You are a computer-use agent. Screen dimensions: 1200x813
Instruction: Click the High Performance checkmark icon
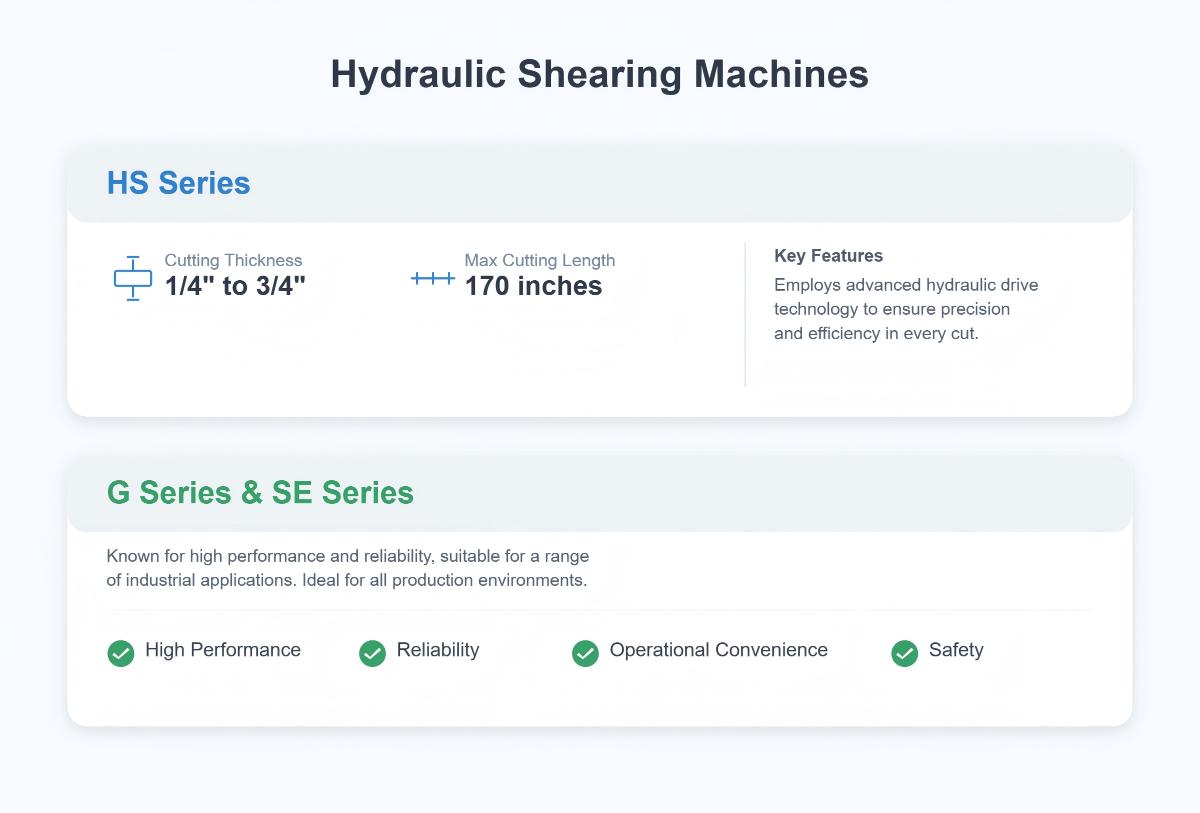pos(120,653)
